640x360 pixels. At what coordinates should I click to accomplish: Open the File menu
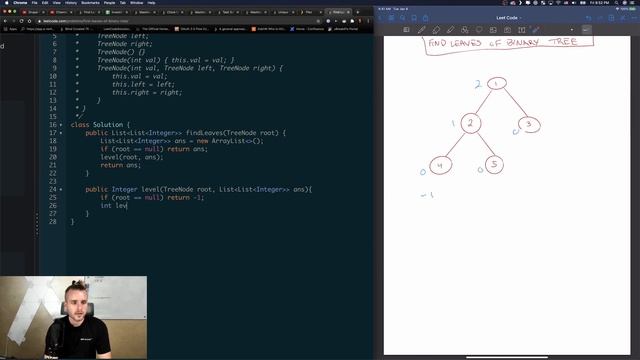35,2
